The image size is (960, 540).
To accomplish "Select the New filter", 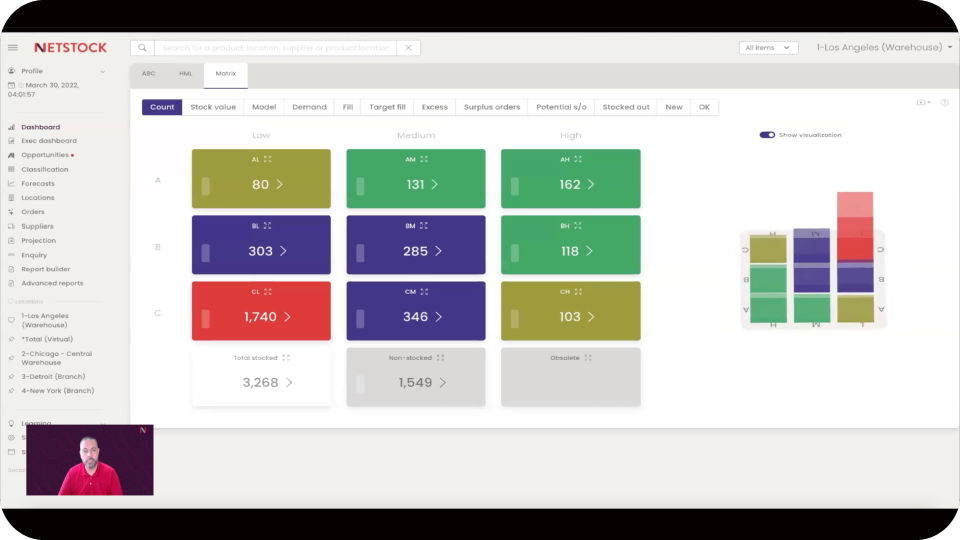I will [674, 107].
